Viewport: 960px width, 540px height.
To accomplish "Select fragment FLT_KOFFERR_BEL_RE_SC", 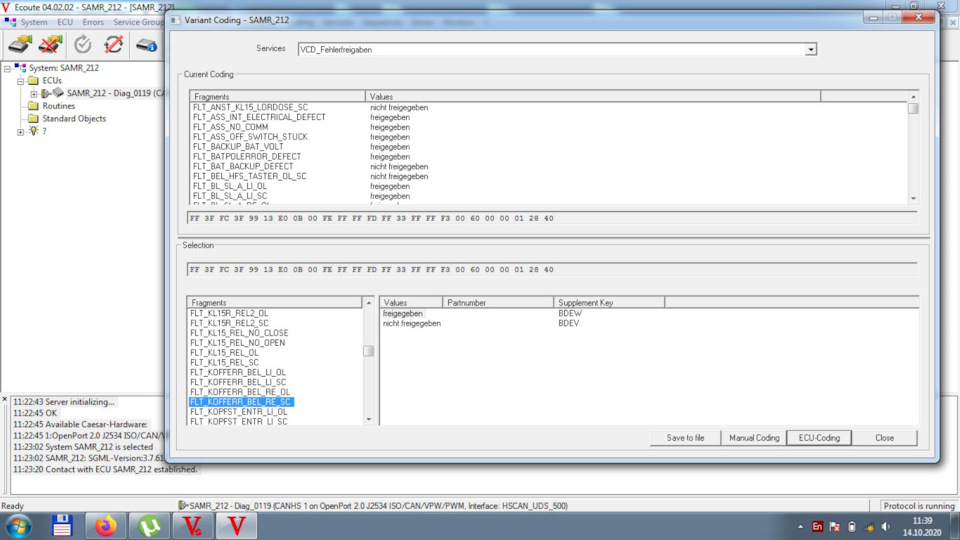I will pos(241,402).
